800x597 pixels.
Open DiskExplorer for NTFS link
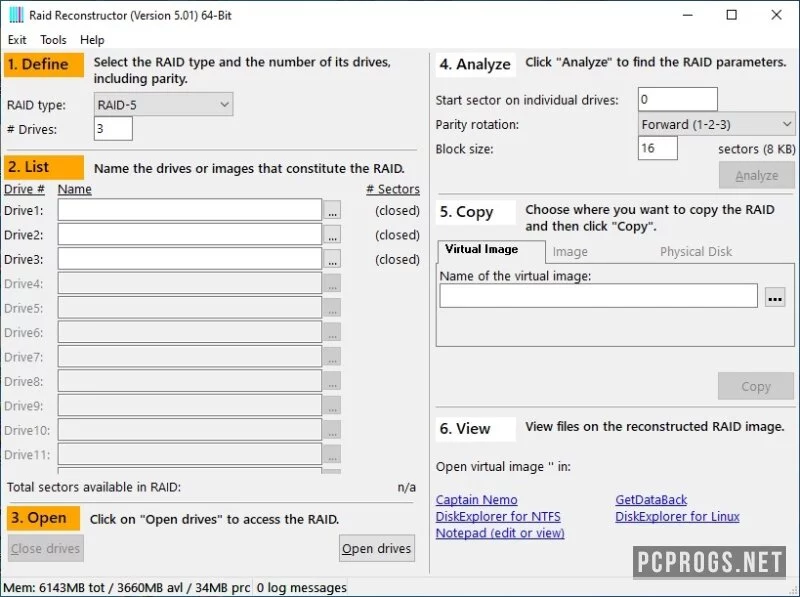(498, 516)
